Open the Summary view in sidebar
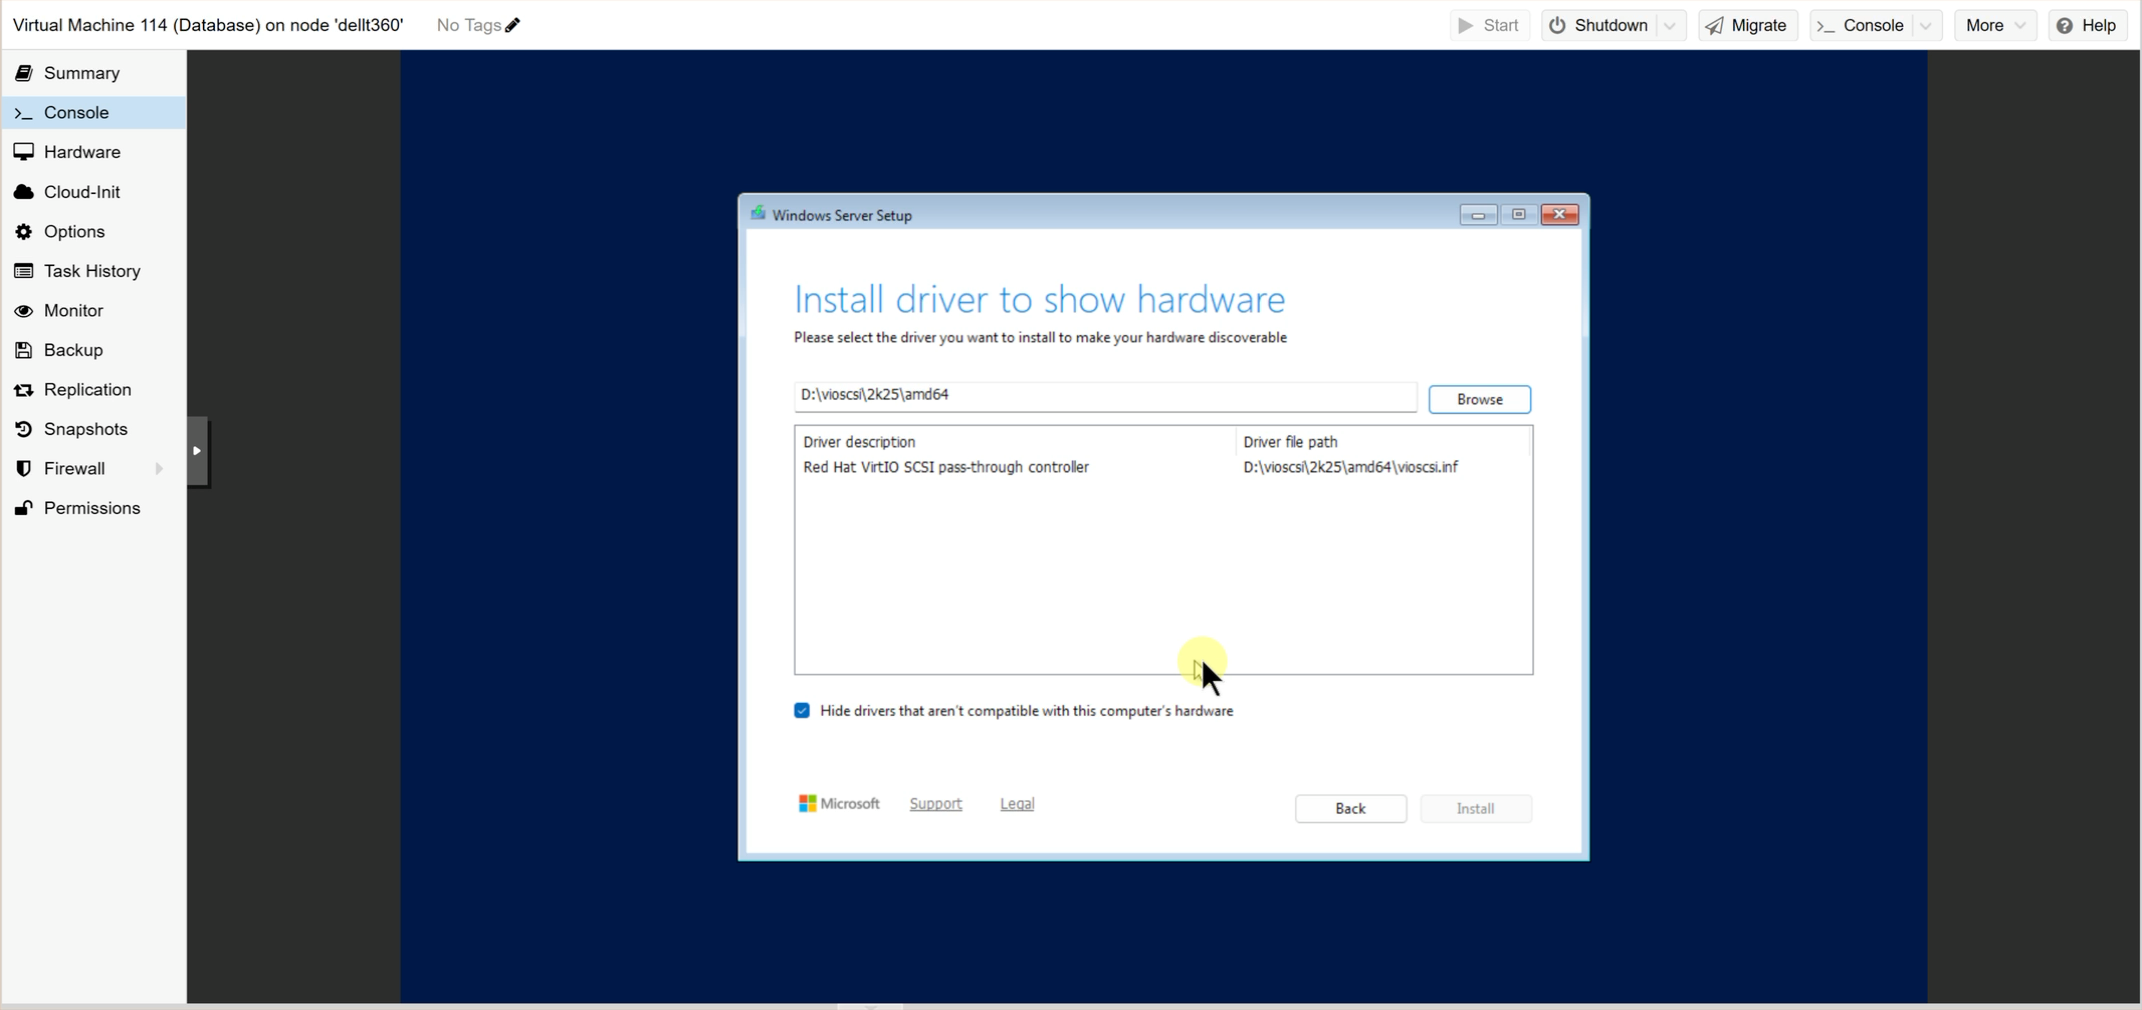Viewport: 2142px width, 1010px height. click(x=81, y=72)
